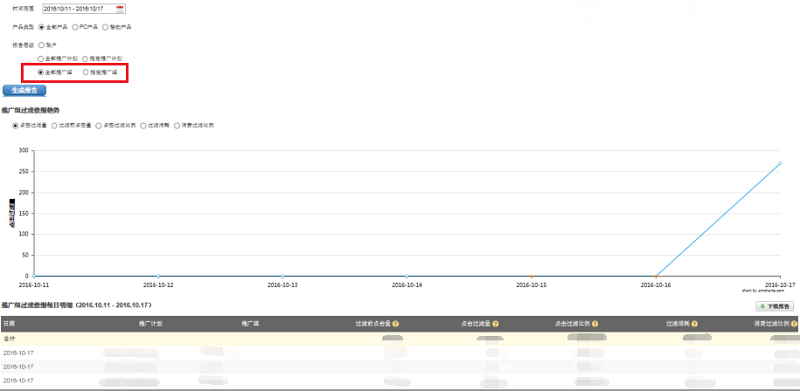The image size is (800, 391).
Task: Click help icon beside 过滤前点击量 column
Action: pos(396,324)
